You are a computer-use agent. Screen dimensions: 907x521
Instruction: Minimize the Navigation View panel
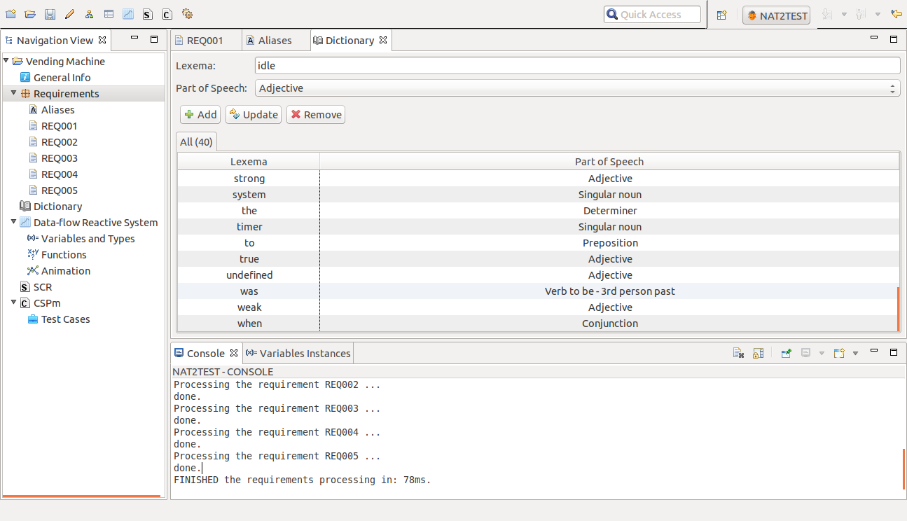[x=134, y=39]
